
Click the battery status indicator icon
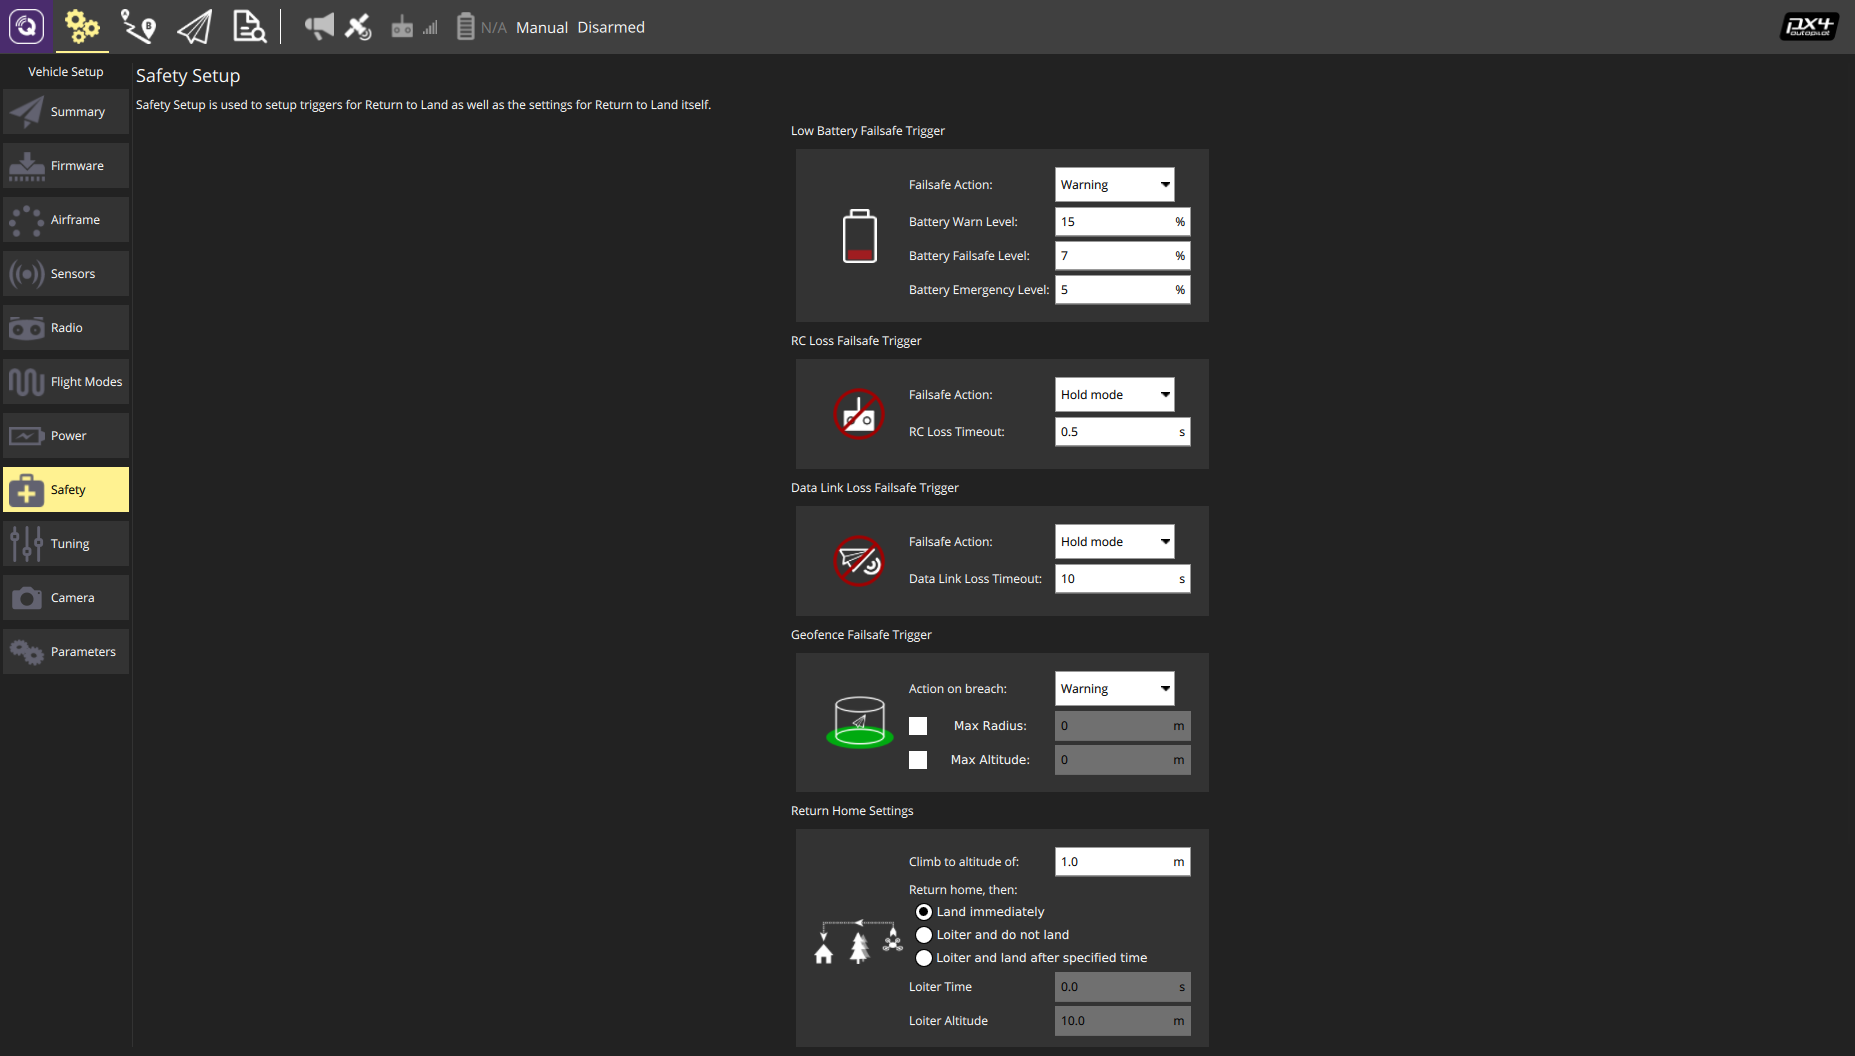465,27
